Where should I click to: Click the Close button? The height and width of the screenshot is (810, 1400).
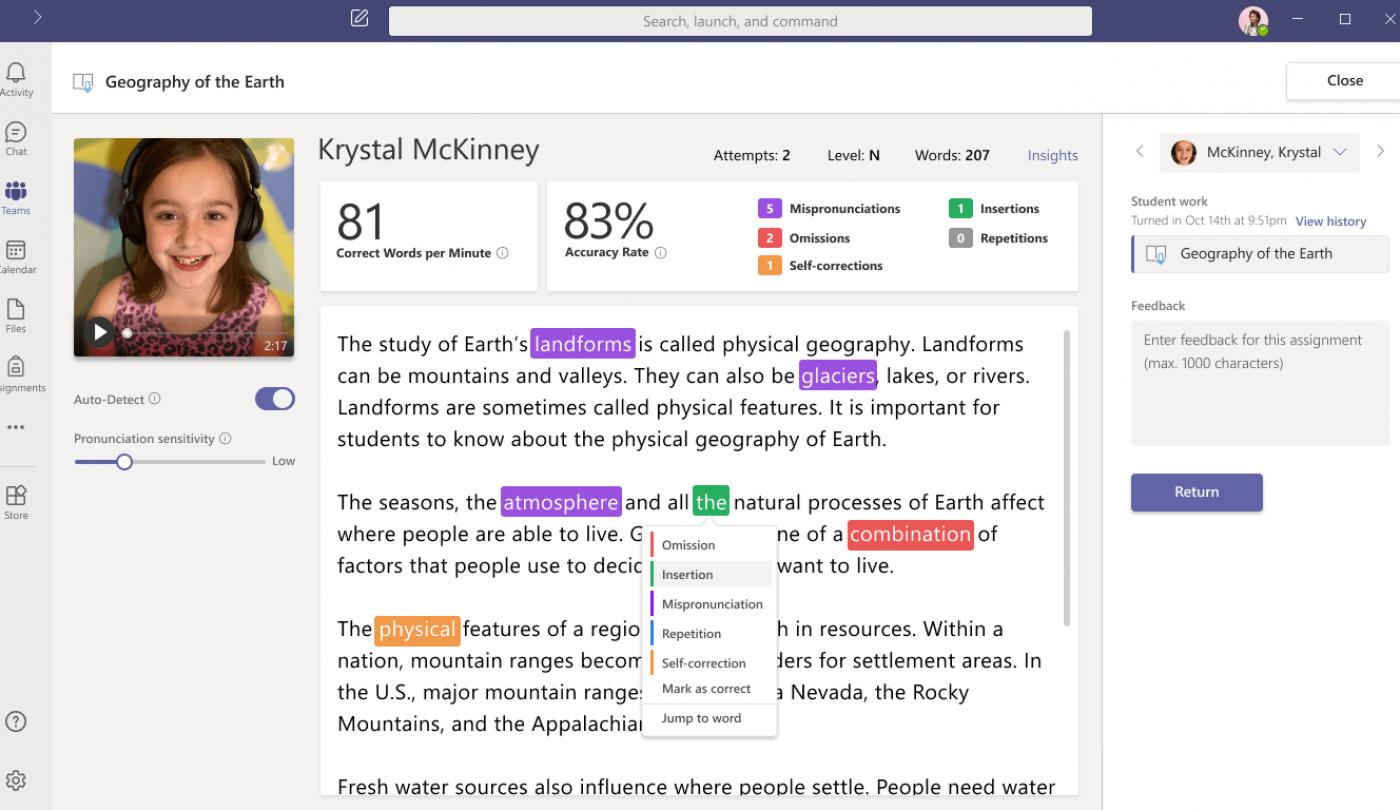1345,81
